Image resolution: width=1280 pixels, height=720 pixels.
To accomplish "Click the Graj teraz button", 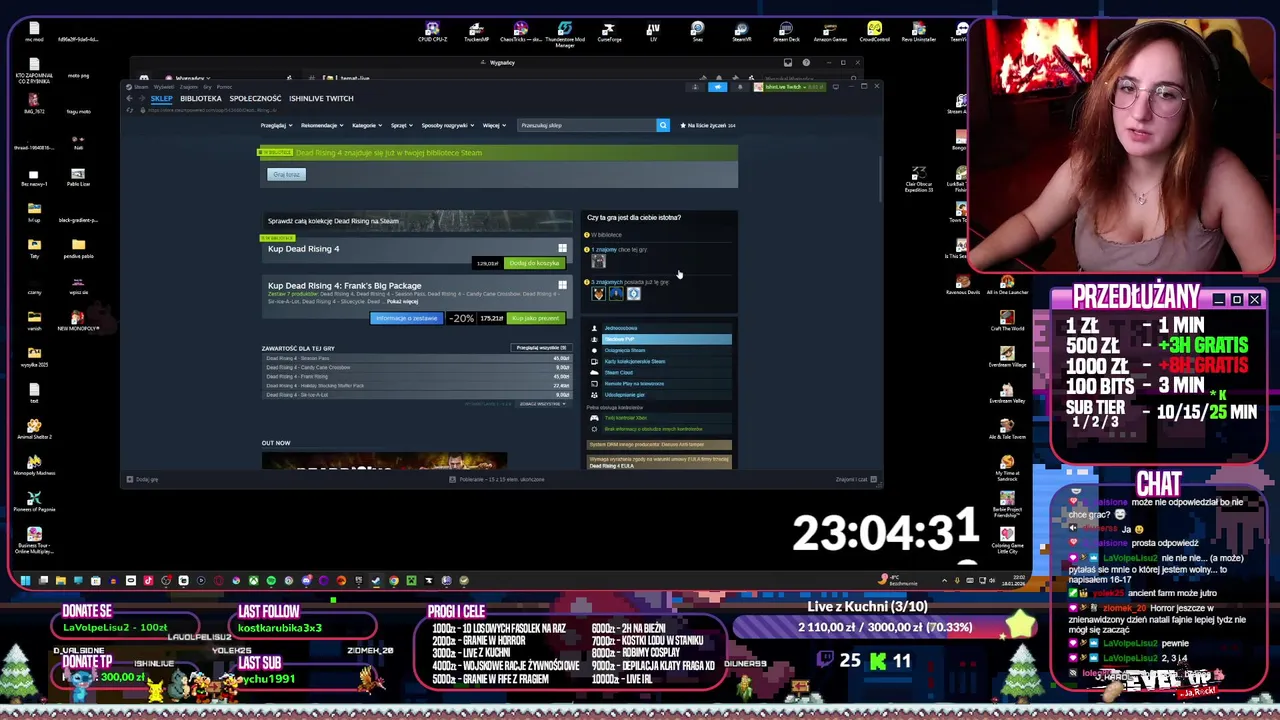I will 286,175.
